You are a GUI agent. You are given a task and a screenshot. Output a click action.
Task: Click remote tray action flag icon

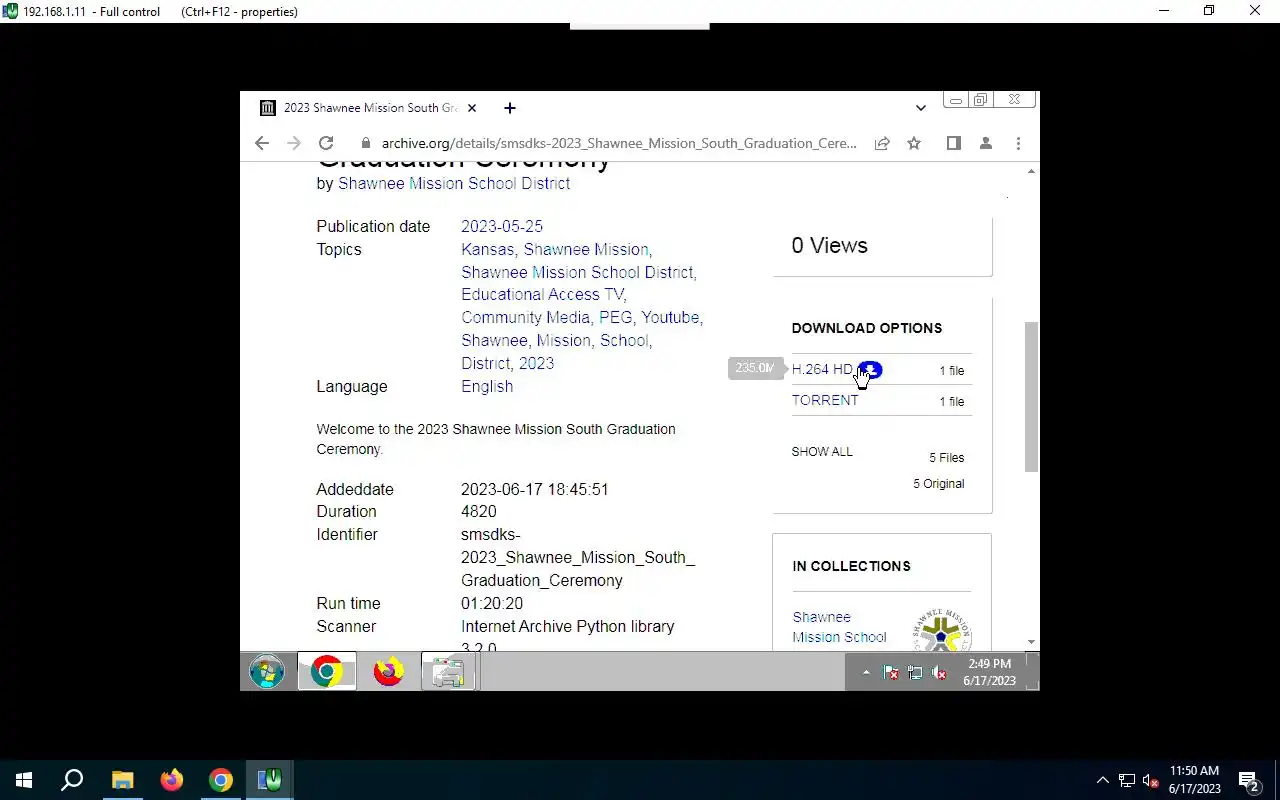click(891, 673)
